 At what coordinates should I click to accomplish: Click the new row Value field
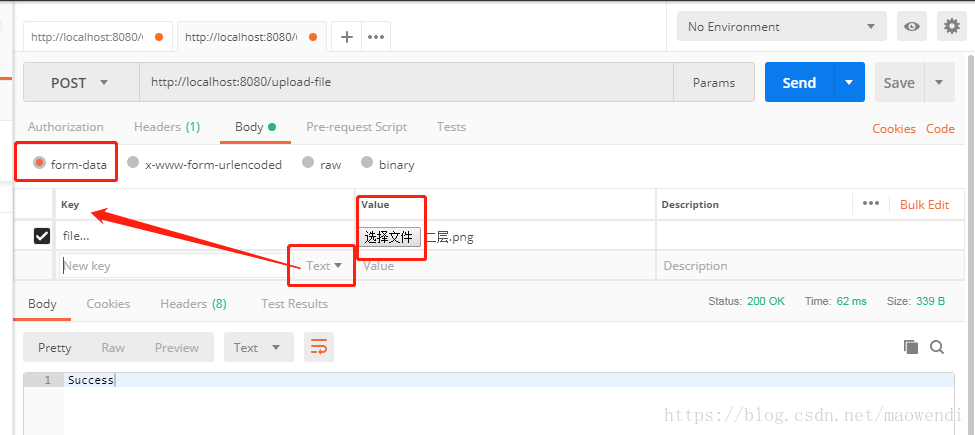click(x=506, y=266)
